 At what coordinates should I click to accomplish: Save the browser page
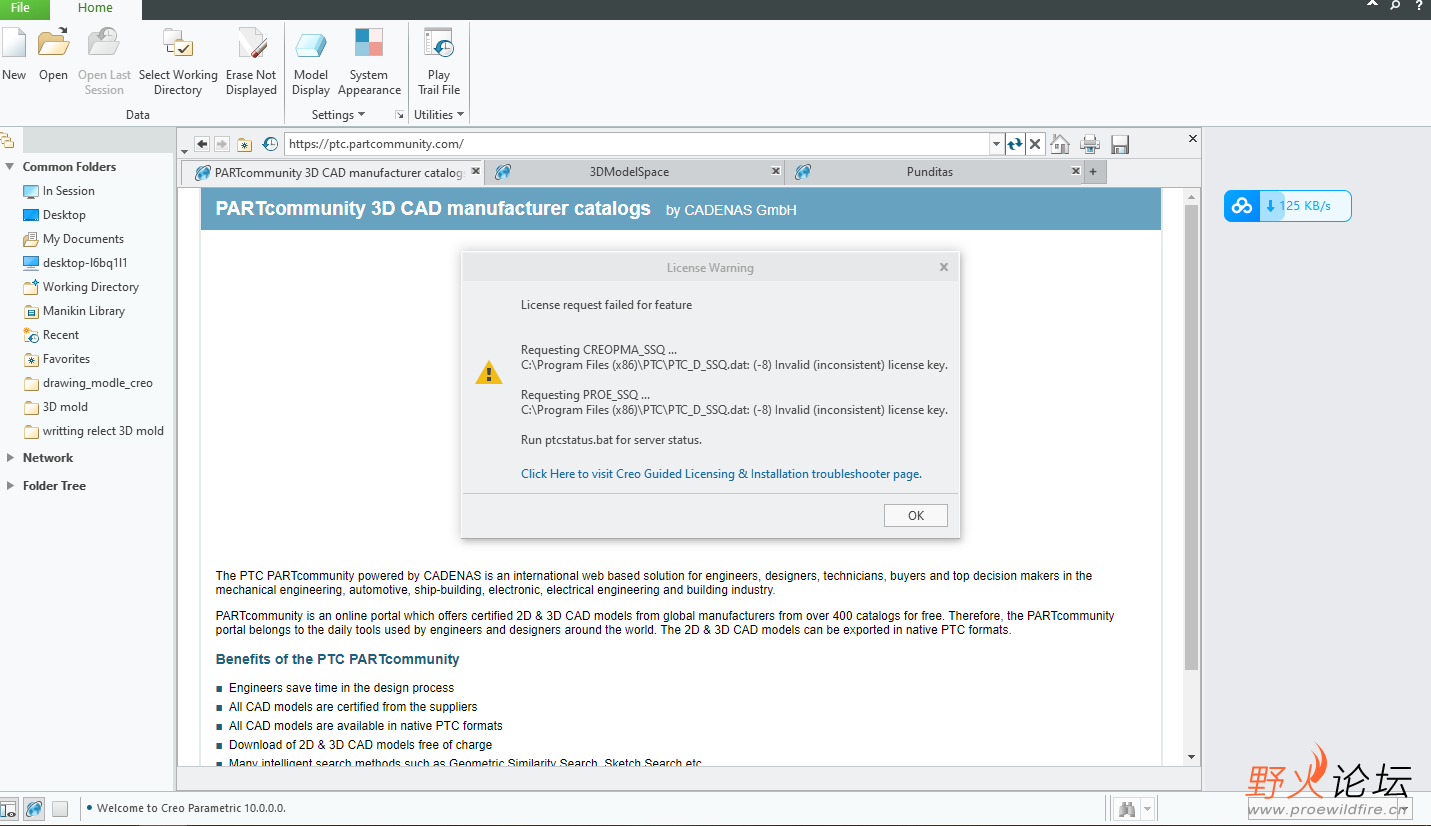[x=1120, y=144]
